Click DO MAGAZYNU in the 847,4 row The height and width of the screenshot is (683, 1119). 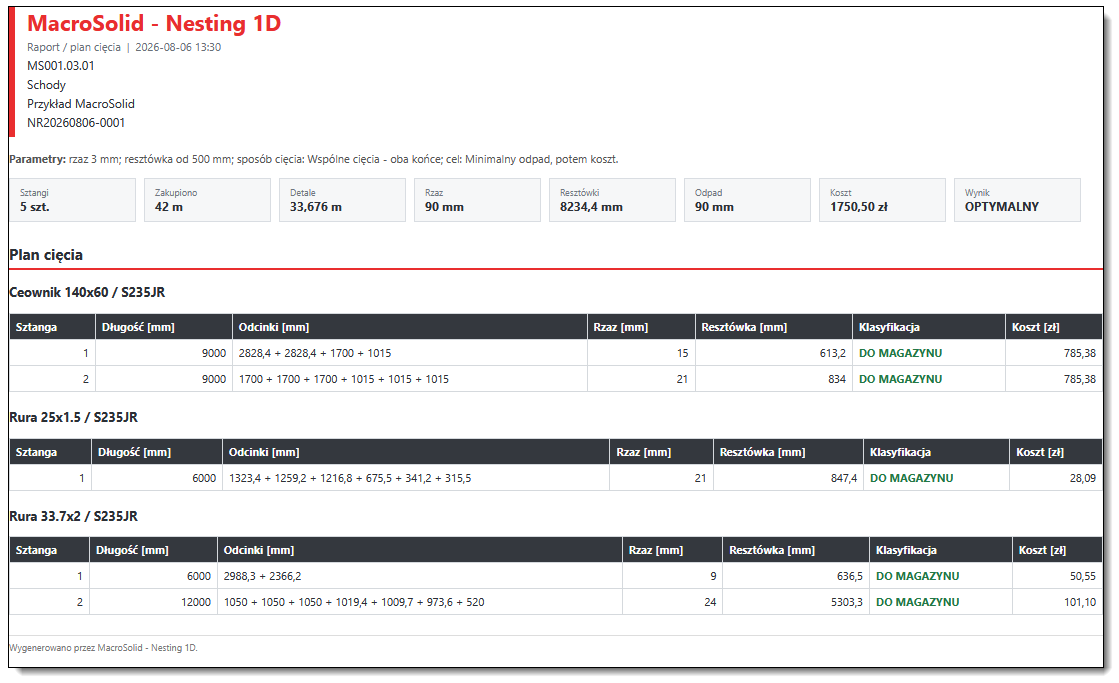(911, 478)
